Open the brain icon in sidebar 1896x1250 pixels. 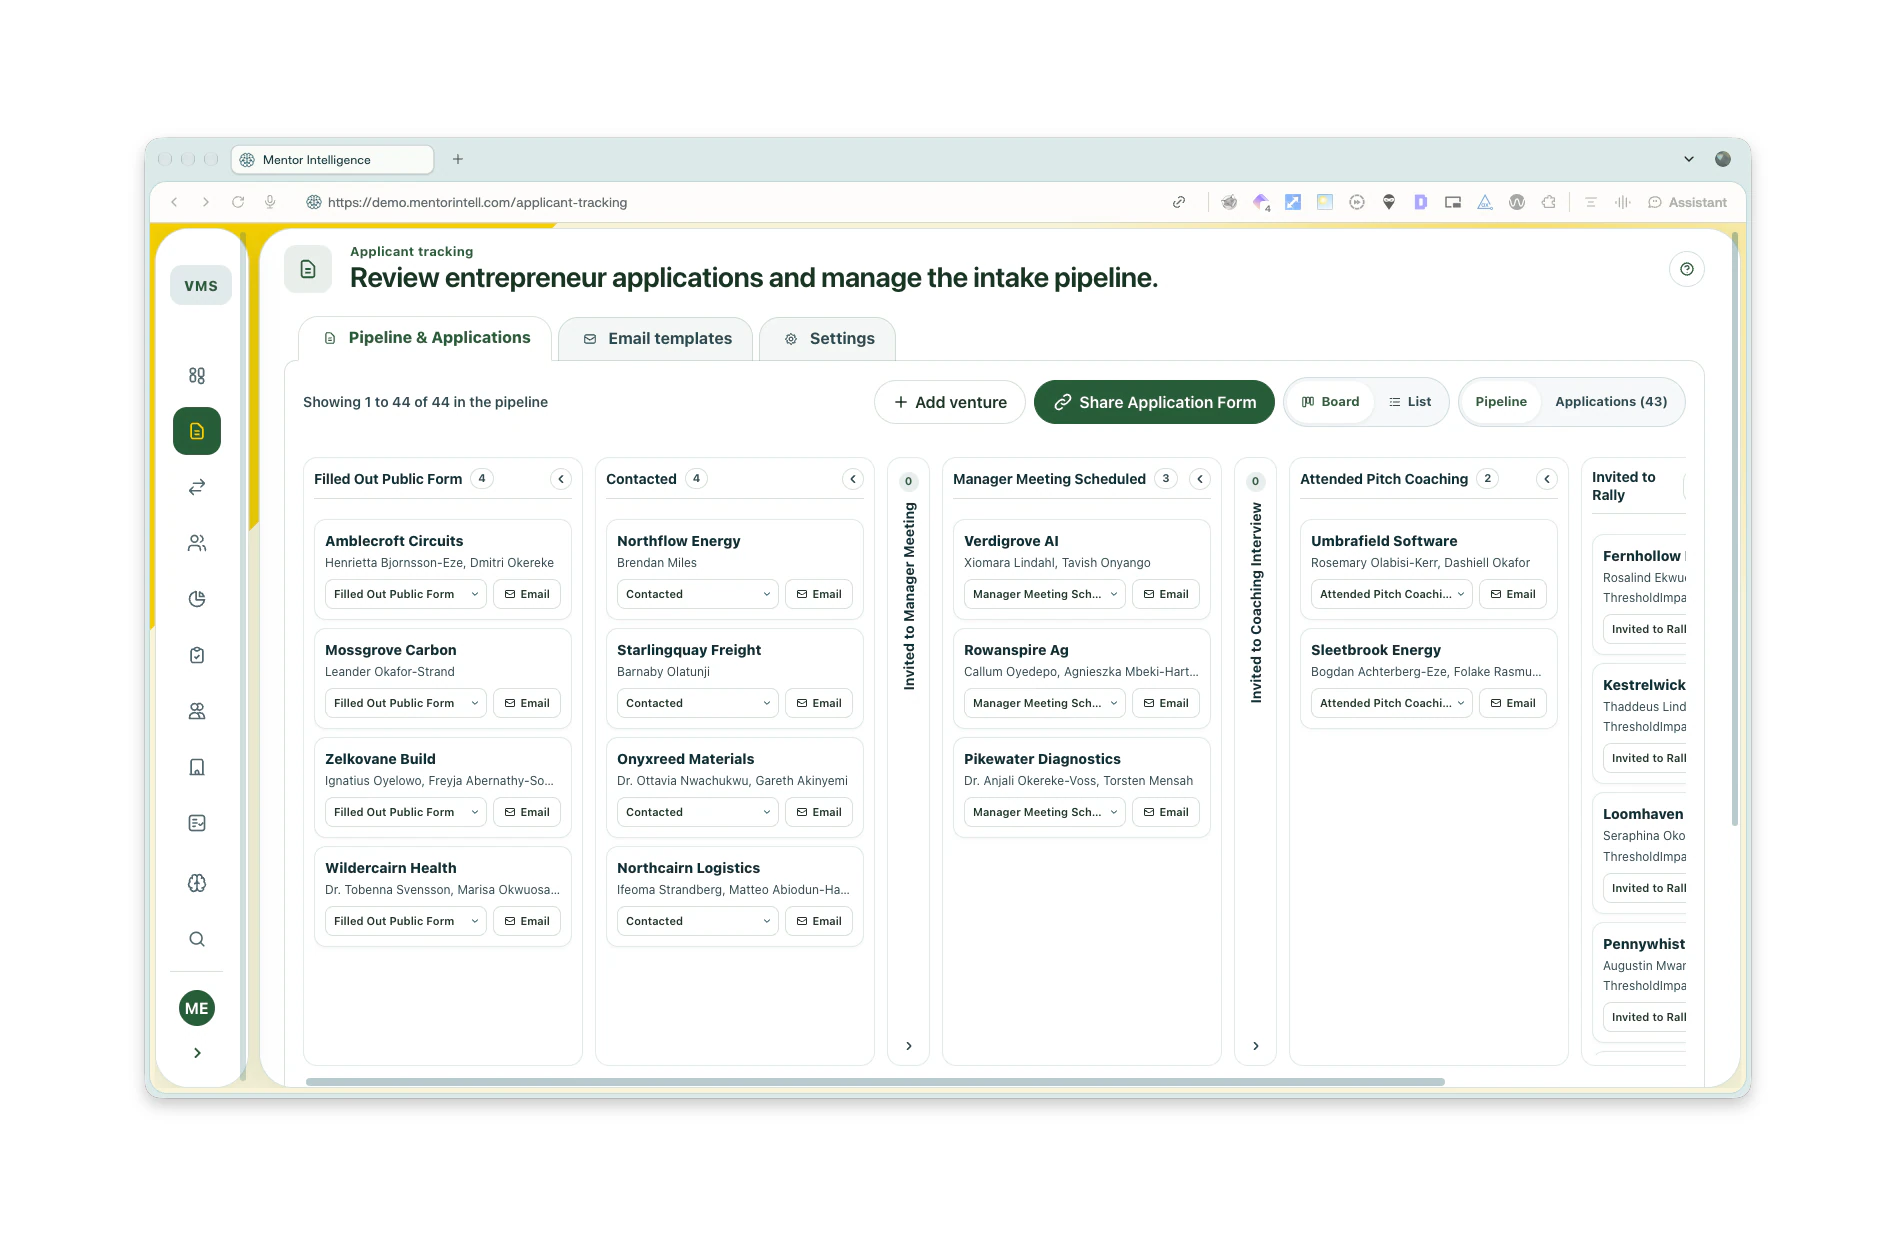pos(197,883)
